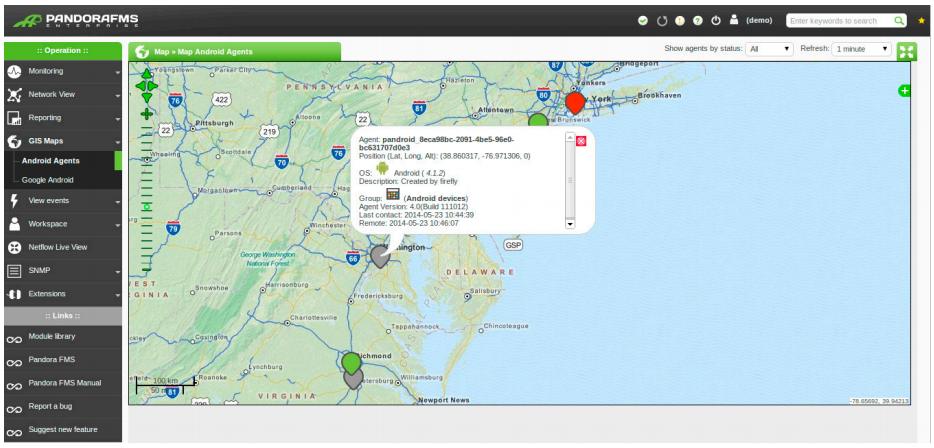Click the keyword search input field
934x448 pixels.
point(839,21)
